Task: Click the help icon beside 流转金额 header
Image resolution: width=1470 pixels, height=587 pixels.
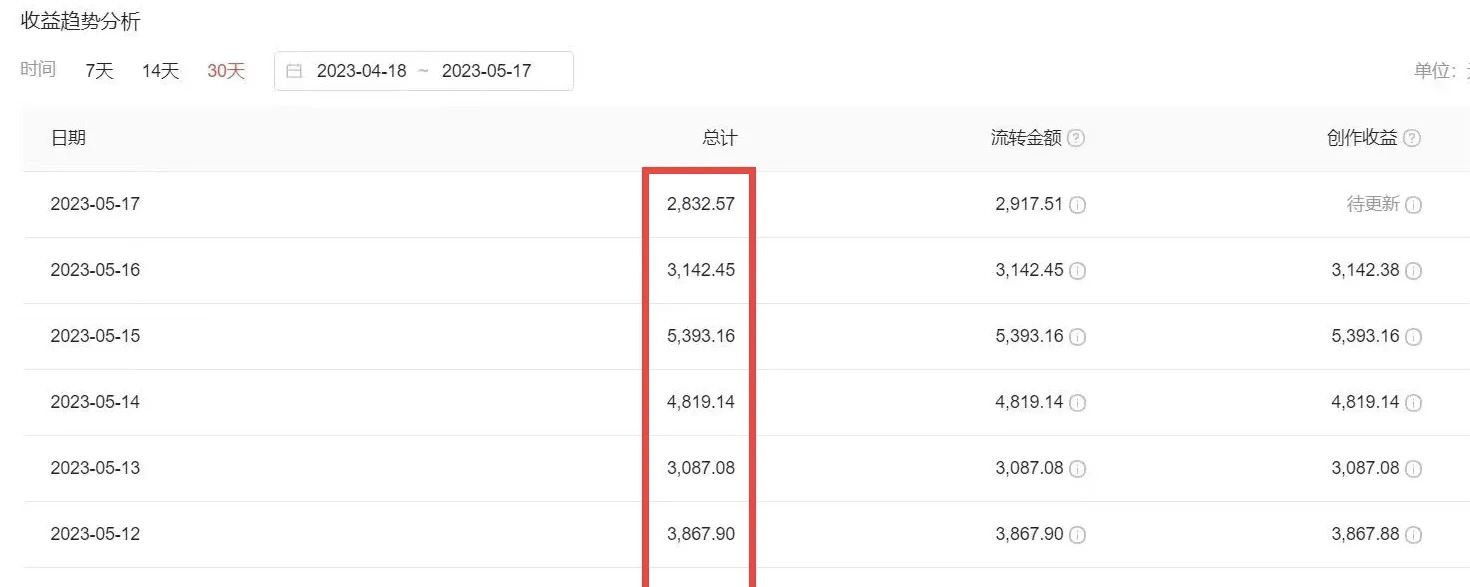Action: tap(1076, 139)
